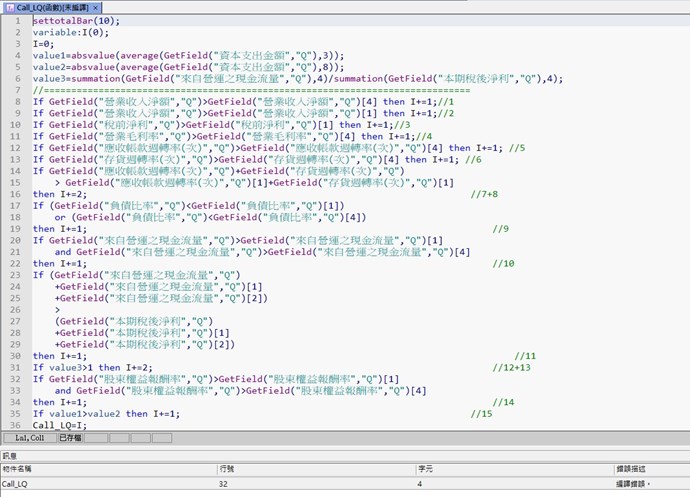Screen dimensions: 690x497
Task: Click line number 1 in the gutter
Action: click(17, 20)
